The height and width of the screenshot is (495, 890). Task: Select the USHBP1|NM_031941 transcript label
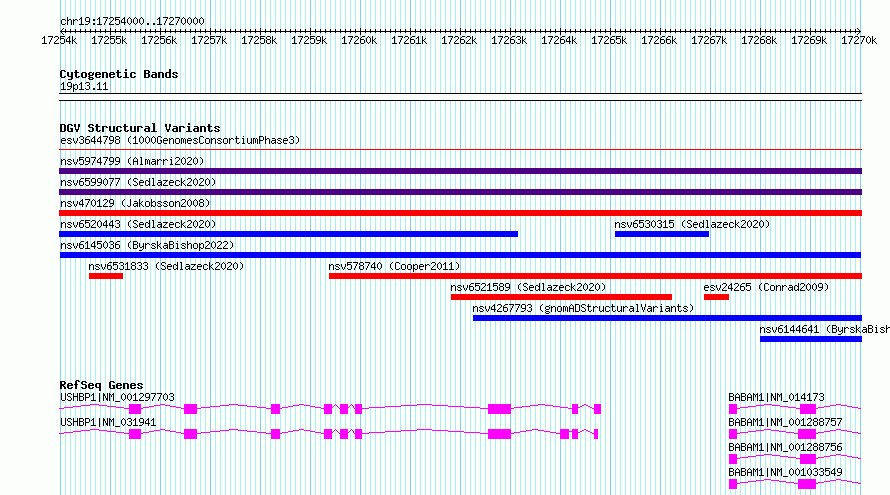[x=108, y=422]
